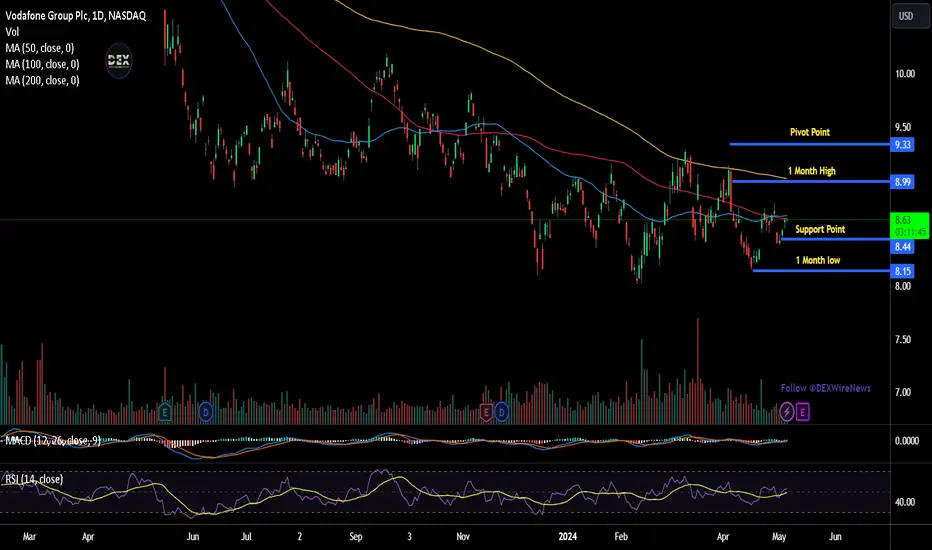Click the 8.44 support price label
This screenshot has height=550, width=932.
[x=902, y=247]
